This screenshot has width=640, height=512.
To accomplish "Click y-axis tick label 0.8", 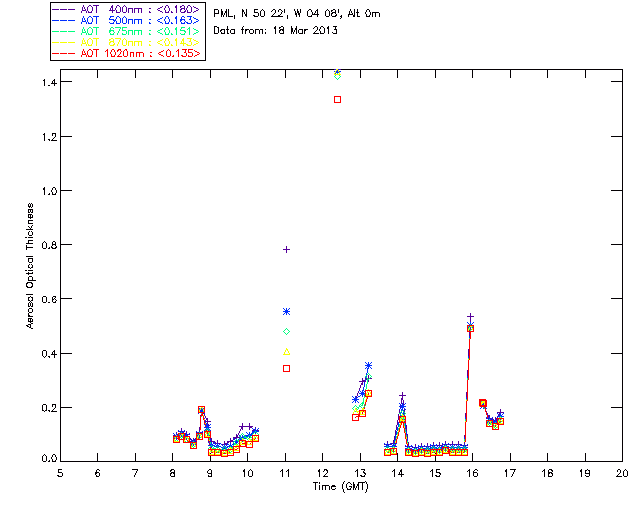I will coord(49,245).
